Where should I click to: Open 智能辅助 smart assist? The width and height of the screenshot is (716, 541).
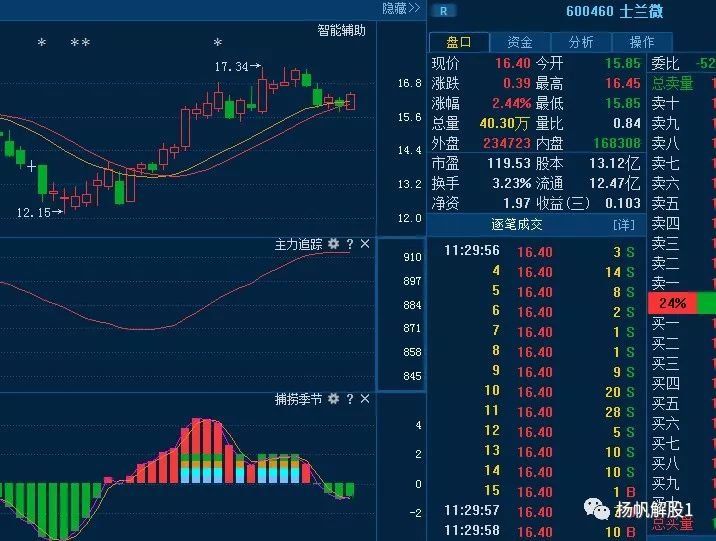click(x=342, y=31)
